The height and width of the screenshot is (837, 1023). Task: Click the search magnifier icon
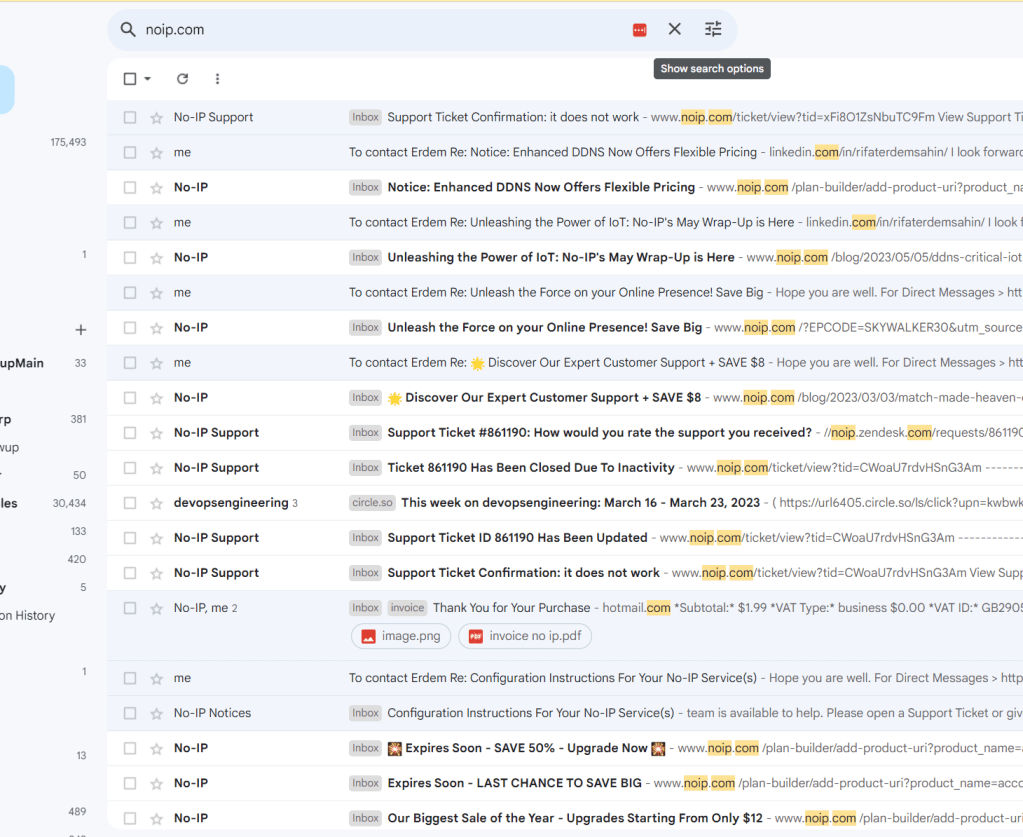coord(128,29)
